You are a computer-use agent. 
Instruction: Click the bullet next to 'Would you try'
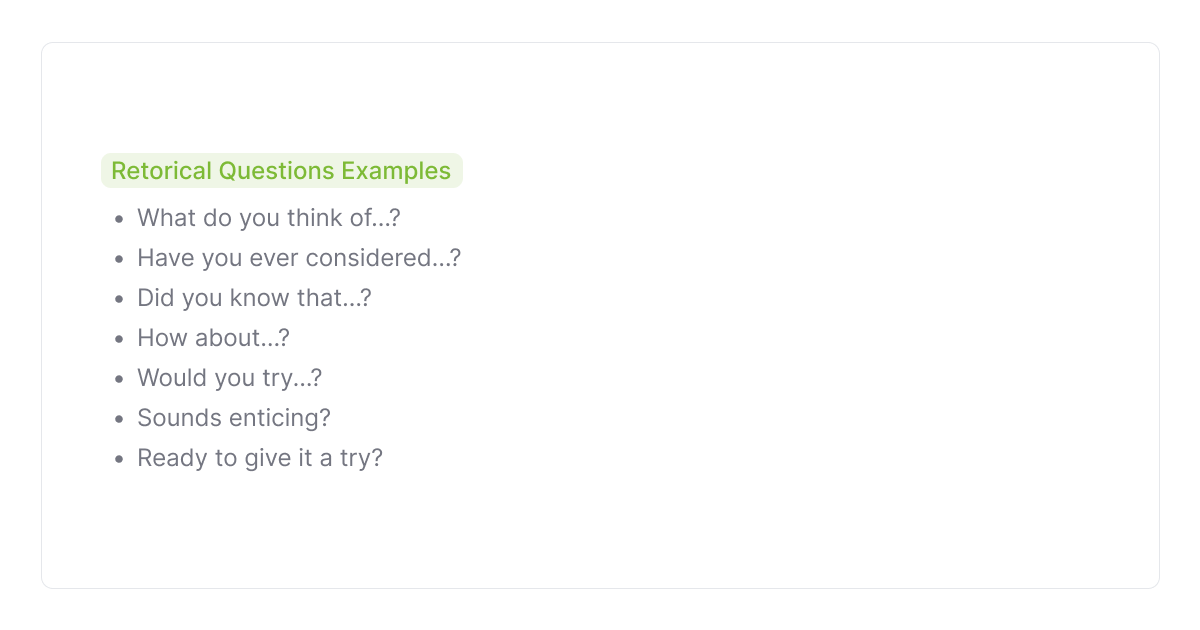coord(120,379)
